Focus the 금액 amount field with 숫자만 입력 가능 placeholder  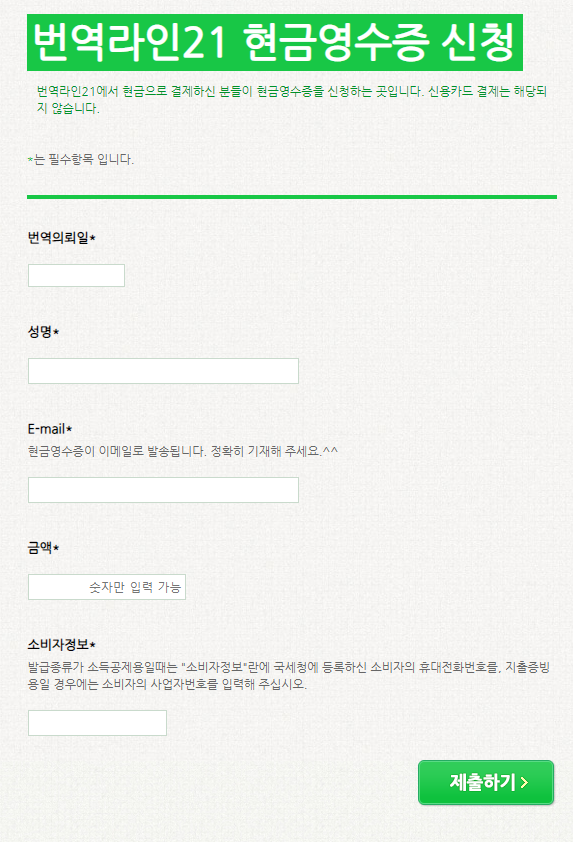pyautogui.click(x=107, y=587)
